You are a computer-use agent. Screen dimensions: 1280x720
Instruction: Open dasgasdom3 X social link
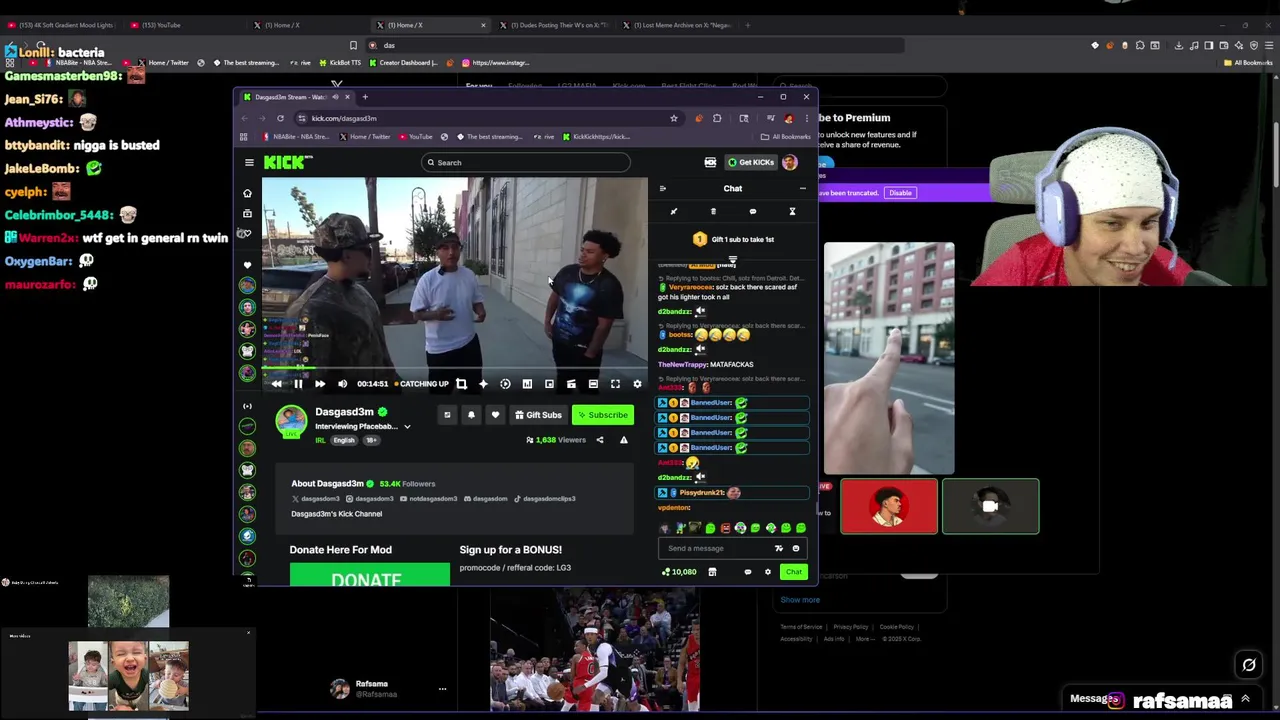point(316,498)
